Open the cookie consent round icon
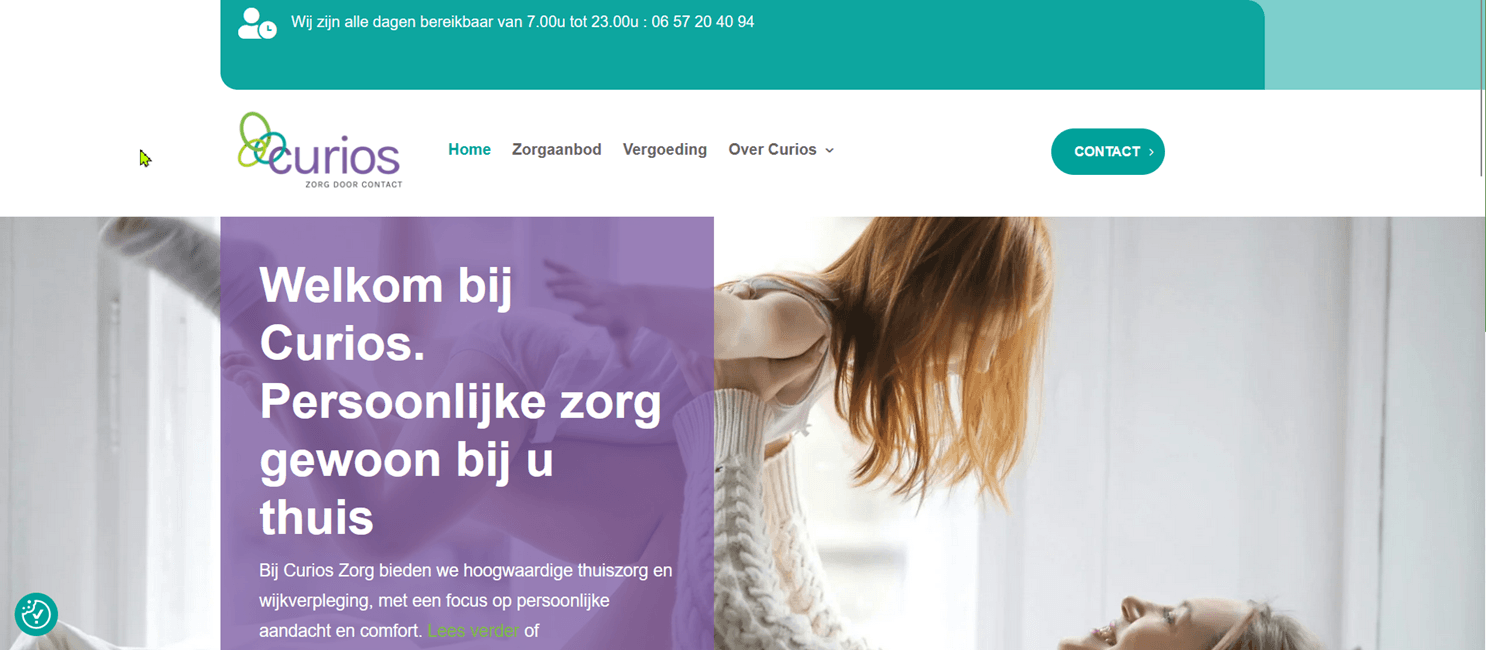The image size is (1486, 650). pyautogui.click(x=36, y=614)
